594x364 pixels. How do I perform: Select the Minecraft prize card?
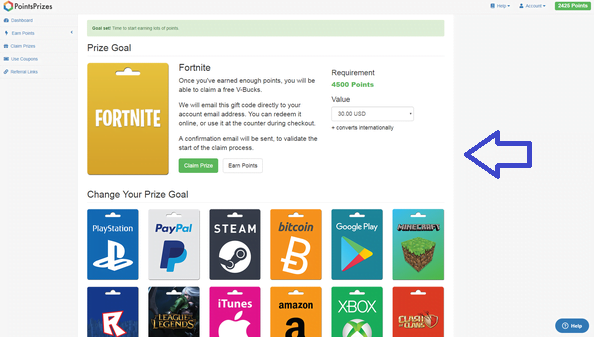tap(418, 245)
